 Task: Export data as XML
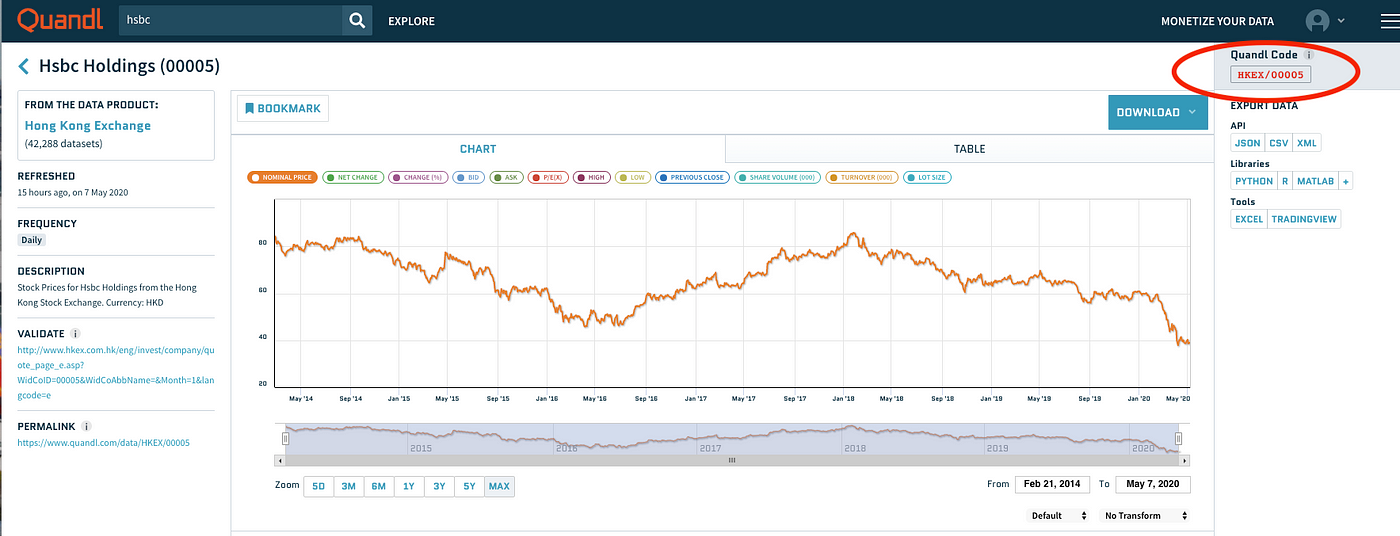1307,143
